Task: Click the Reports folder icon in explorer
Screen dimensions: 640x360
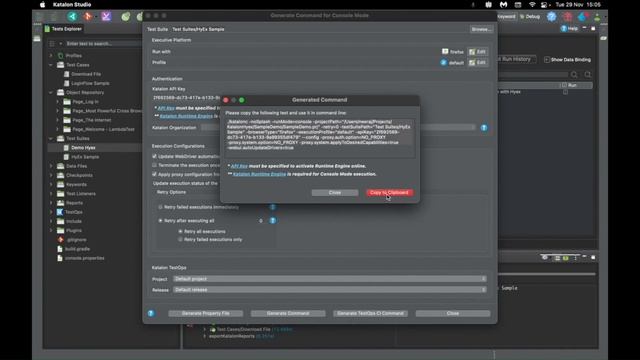Action: pyautogui.click(x=60, y=203)
